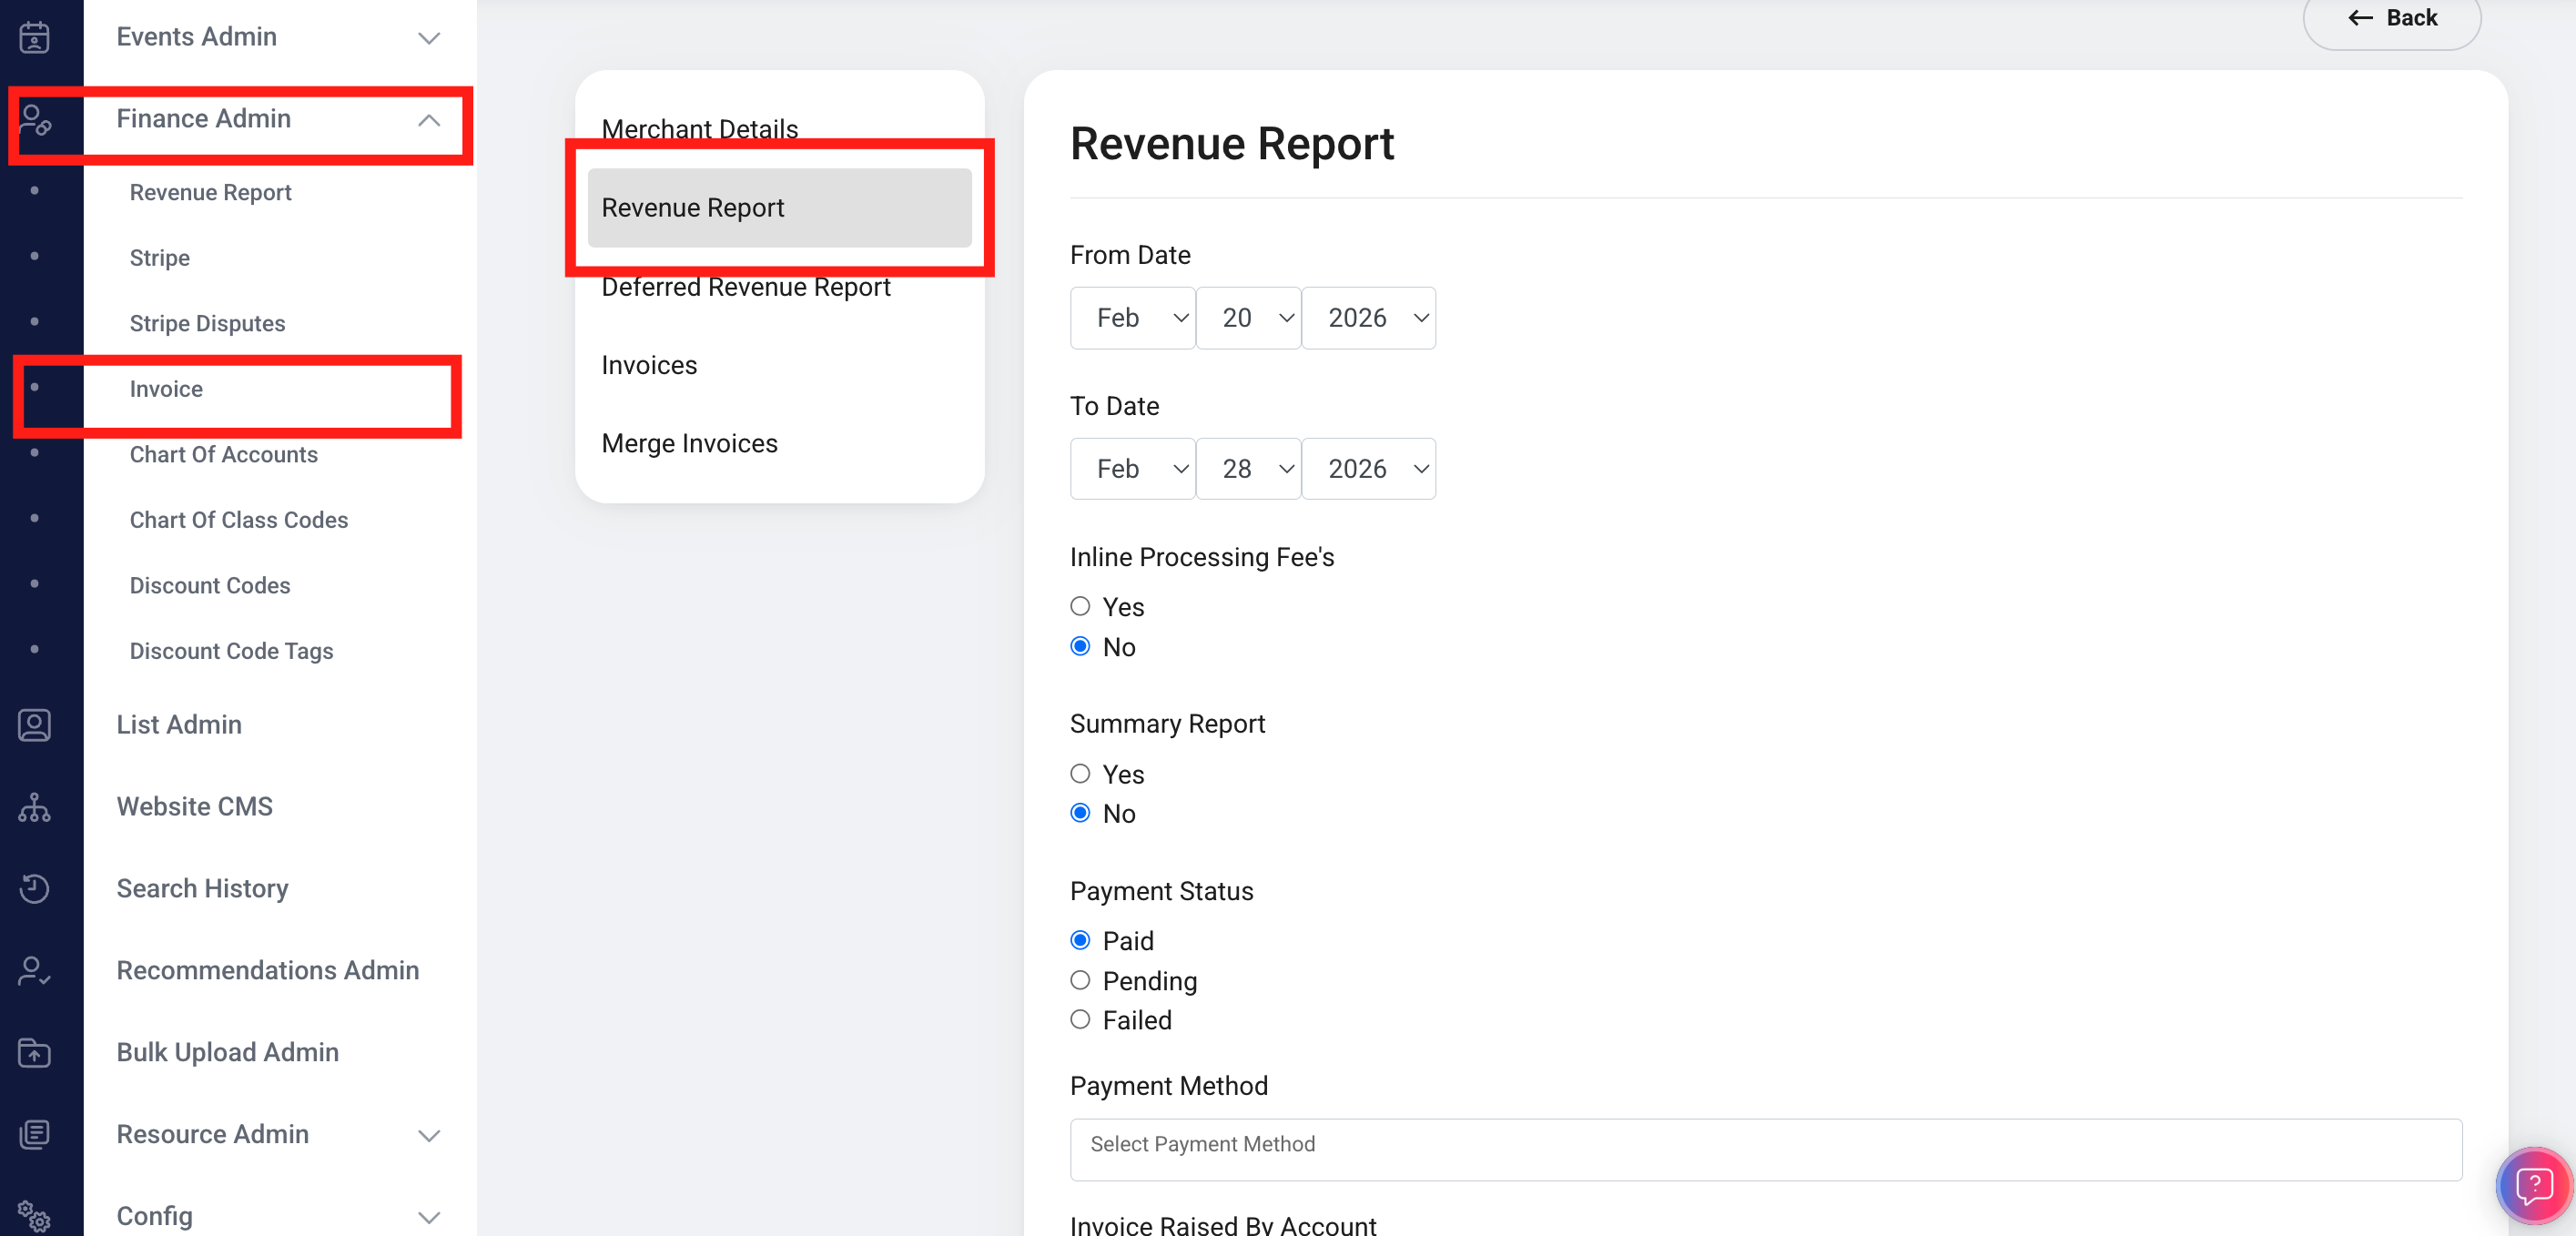Click the Resource Admin documents icon
This screenshot has width=2576, height=1236.
(34, 1135)
